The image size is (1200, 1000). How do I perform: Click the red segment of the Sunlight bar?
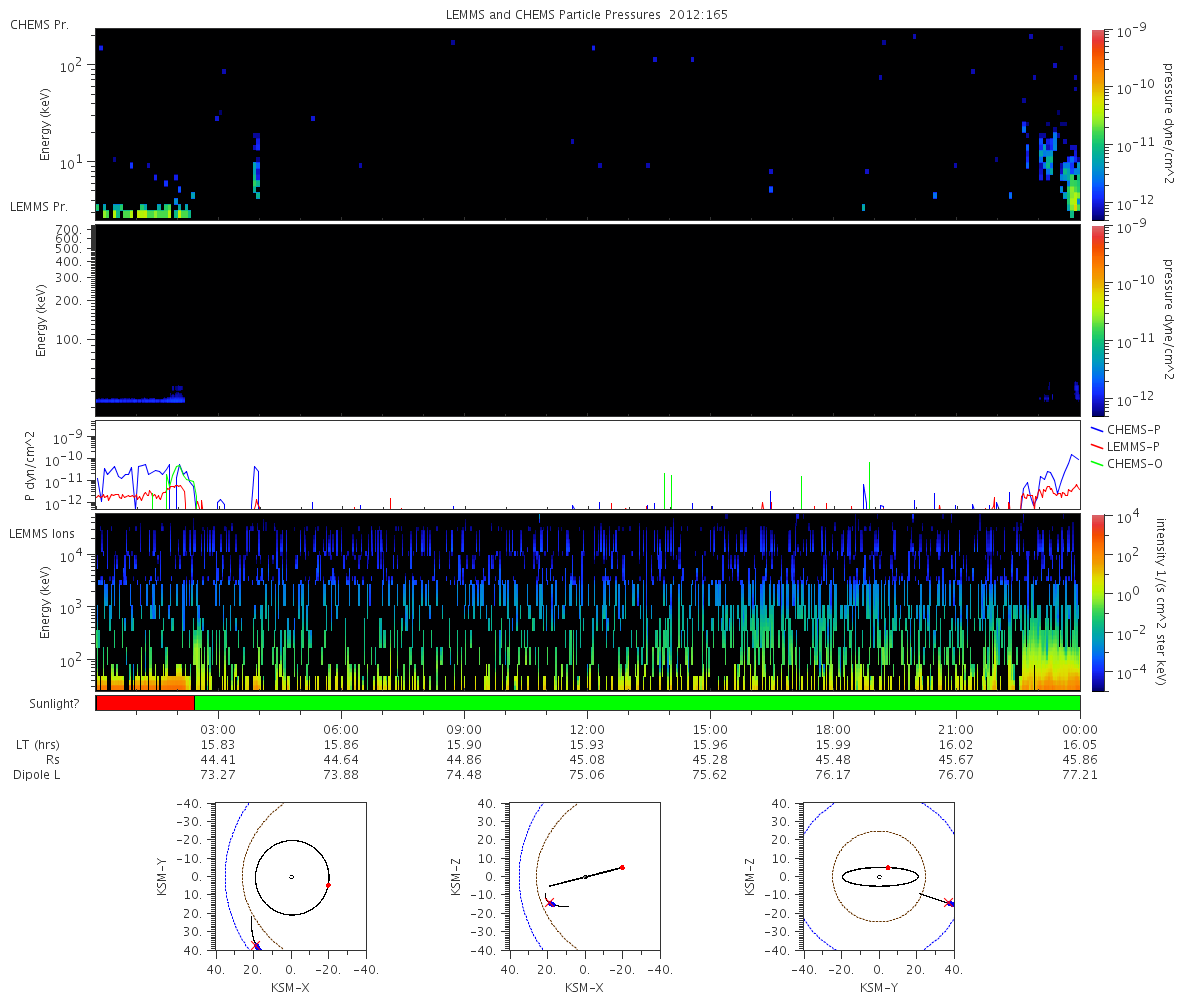click(145, 703)
